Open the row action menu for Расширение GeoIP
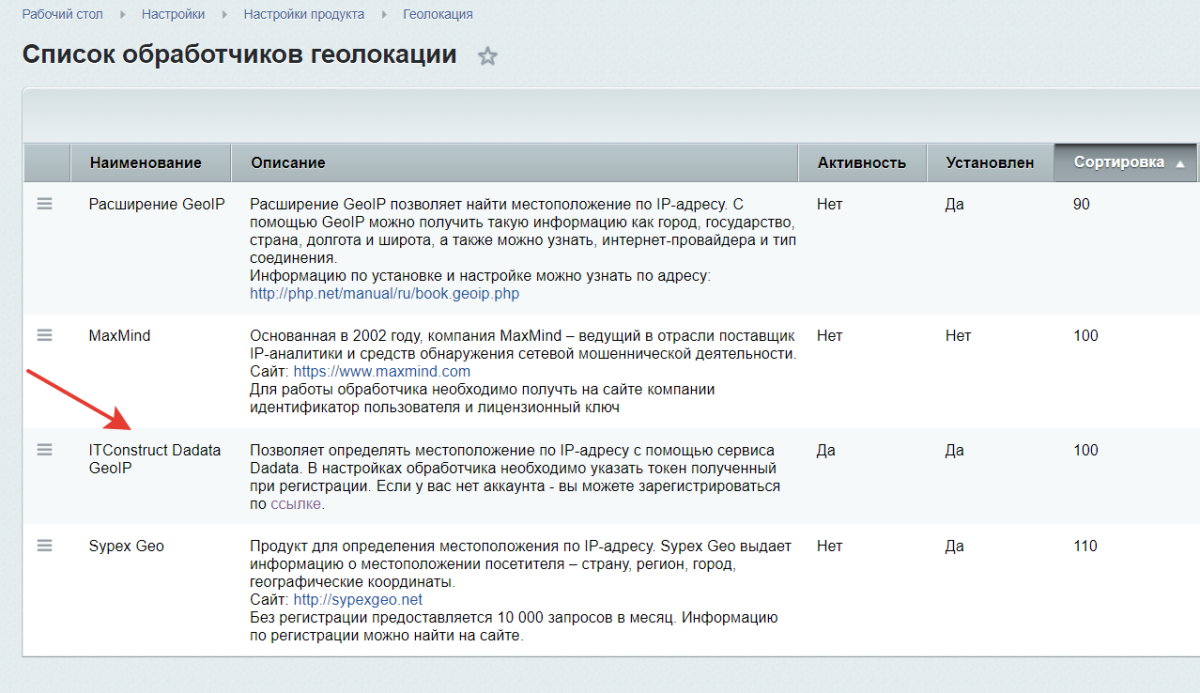Image resolution: width=1200 pixels, height=693 pixels. [x=44, y=203]
